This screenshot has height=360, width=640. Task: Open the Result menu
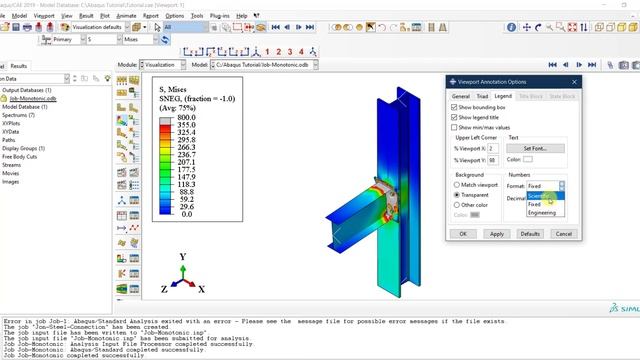tap(86, 16)
